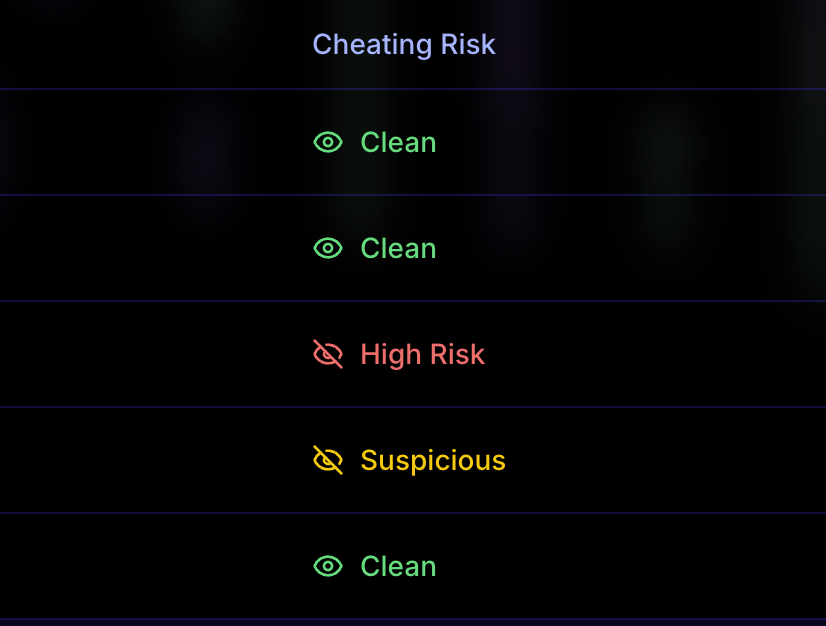Click the Suspicious status label
The image size is (826, 626).
pyautogui.click(x=433, y=460)
